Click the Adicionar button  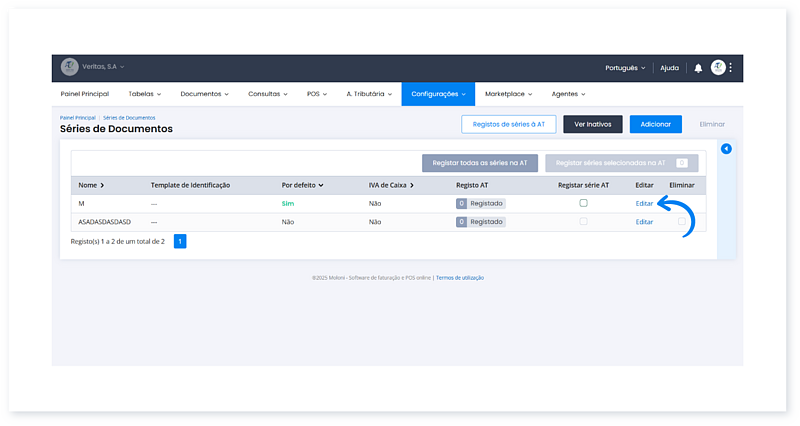655,124
